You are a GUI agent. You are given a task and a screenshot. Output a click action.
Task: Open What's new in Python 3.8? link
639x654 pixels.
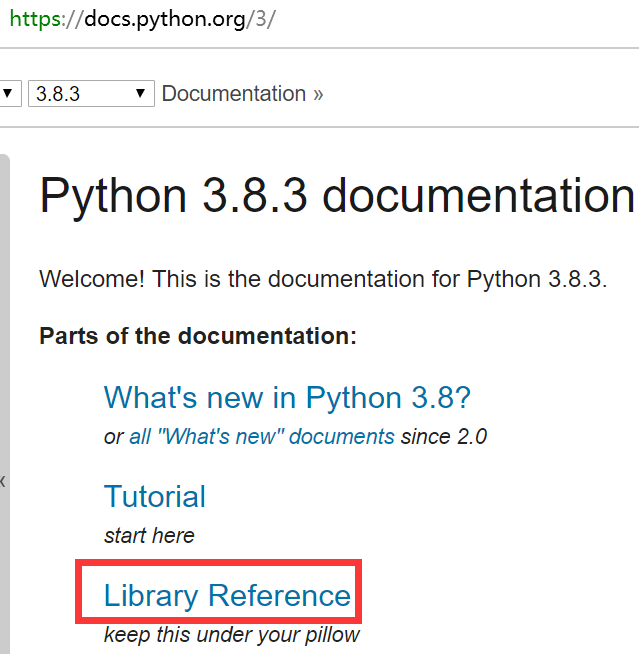point(287,397)
